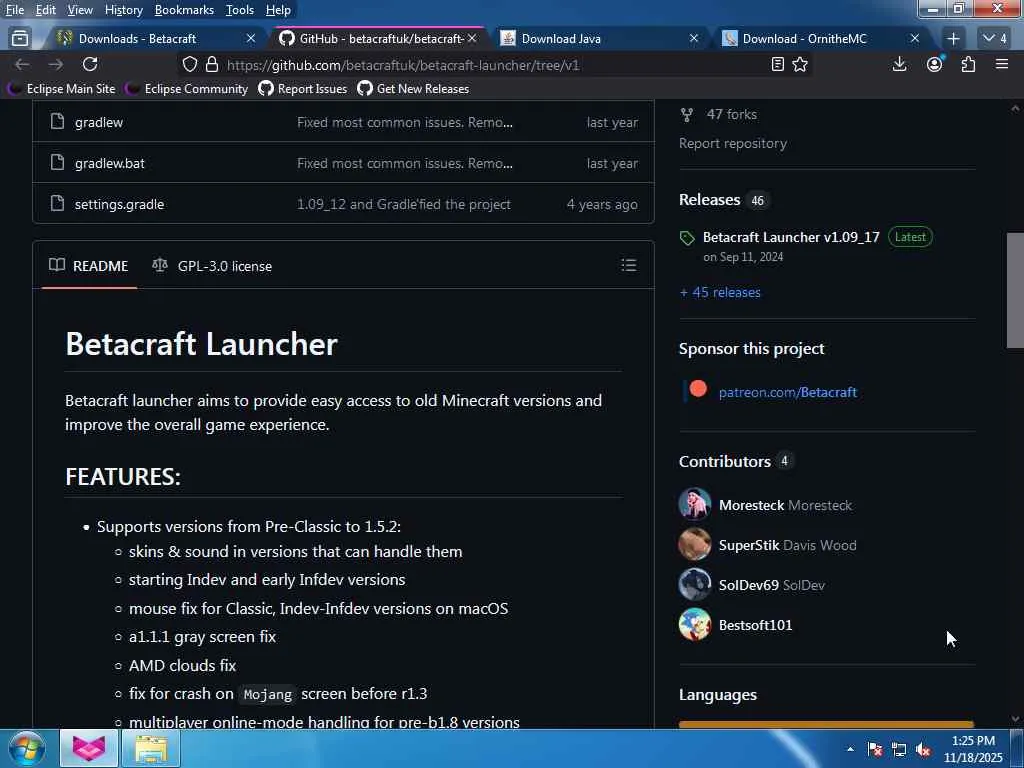1024x768 pixels.
Task: Open SolDev69's avatar
Action: [694, 584]
